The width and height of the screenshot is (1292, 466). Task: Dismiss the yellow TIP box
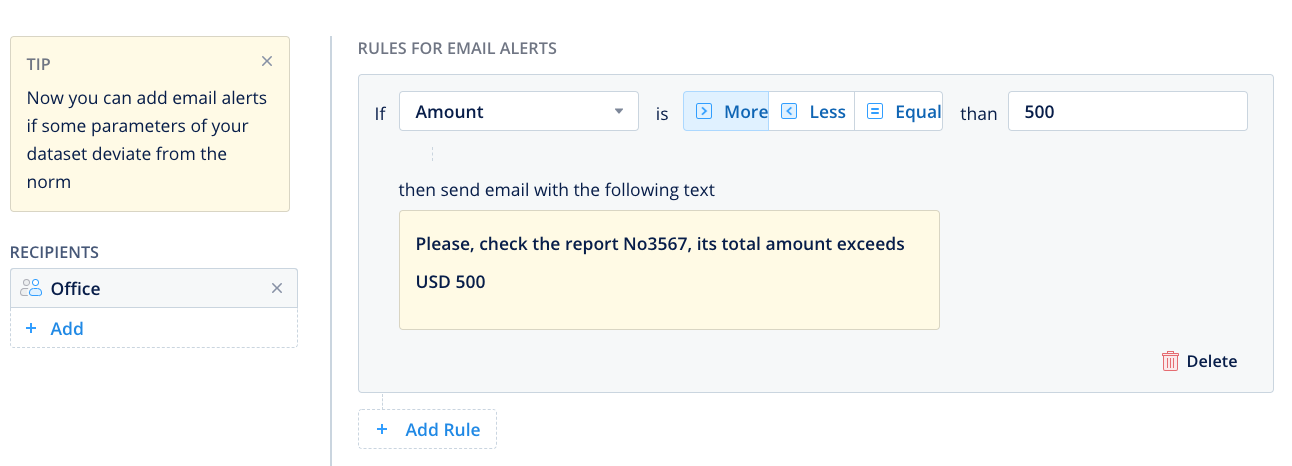(x=267, y=62)
